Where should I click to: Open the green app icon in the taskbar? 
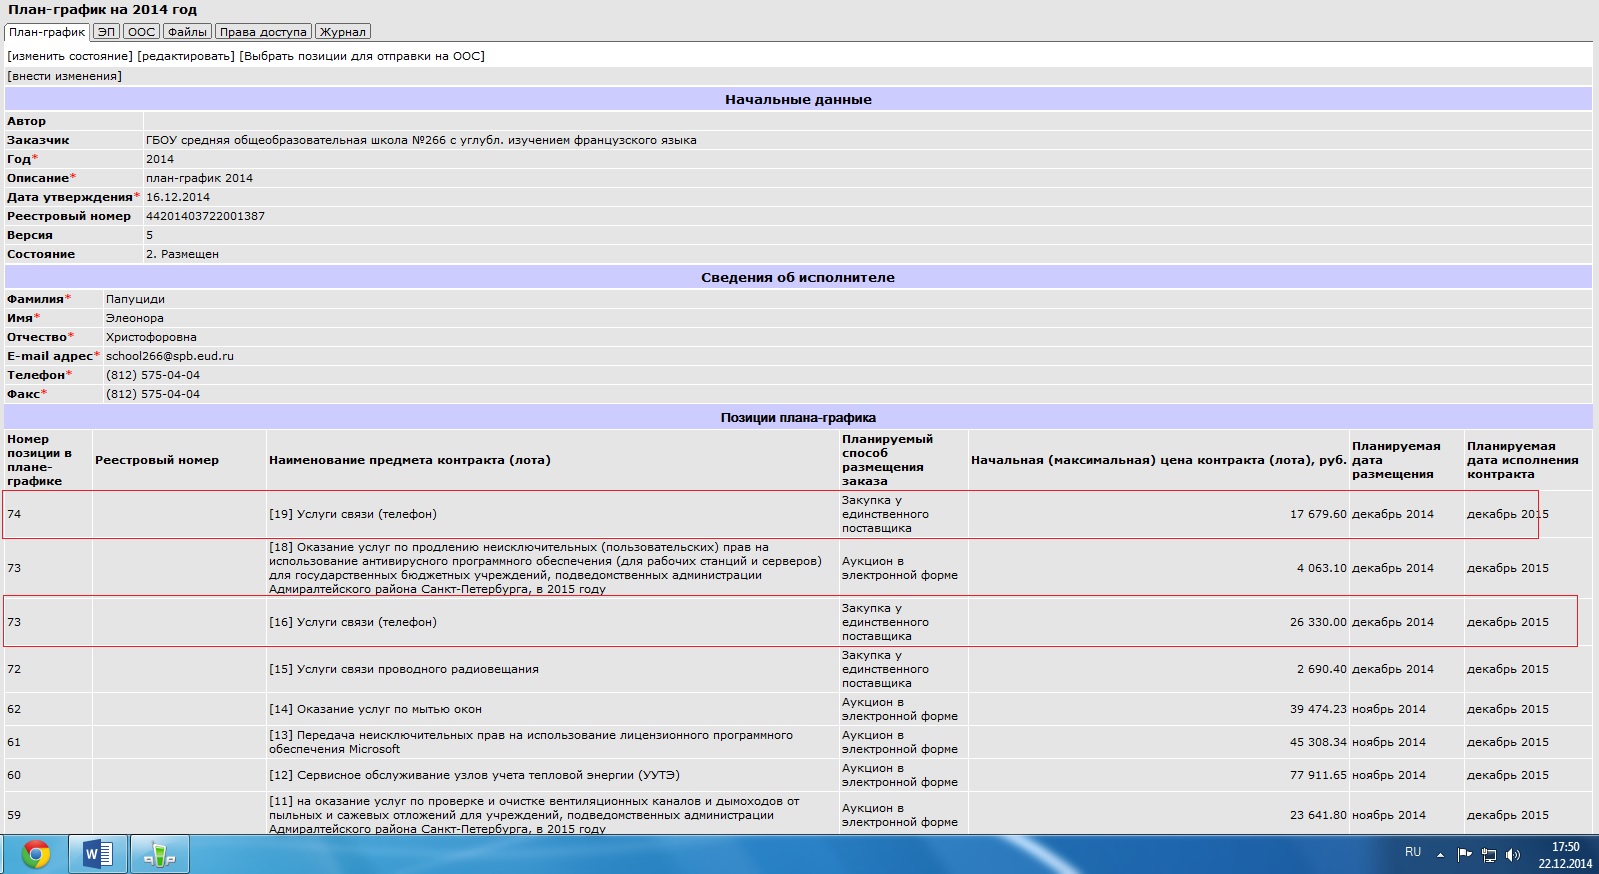[159, 854]
